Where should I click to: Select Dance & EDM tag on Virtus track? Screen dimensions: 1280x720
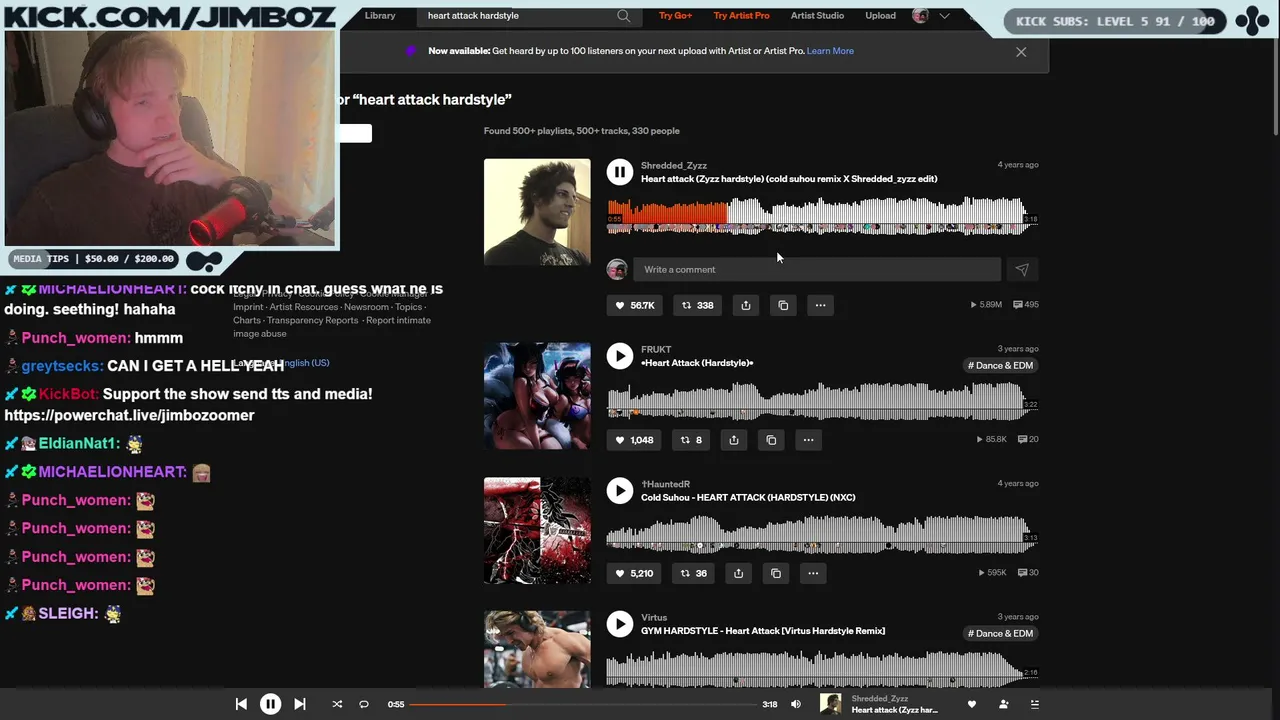(1000, 633)
